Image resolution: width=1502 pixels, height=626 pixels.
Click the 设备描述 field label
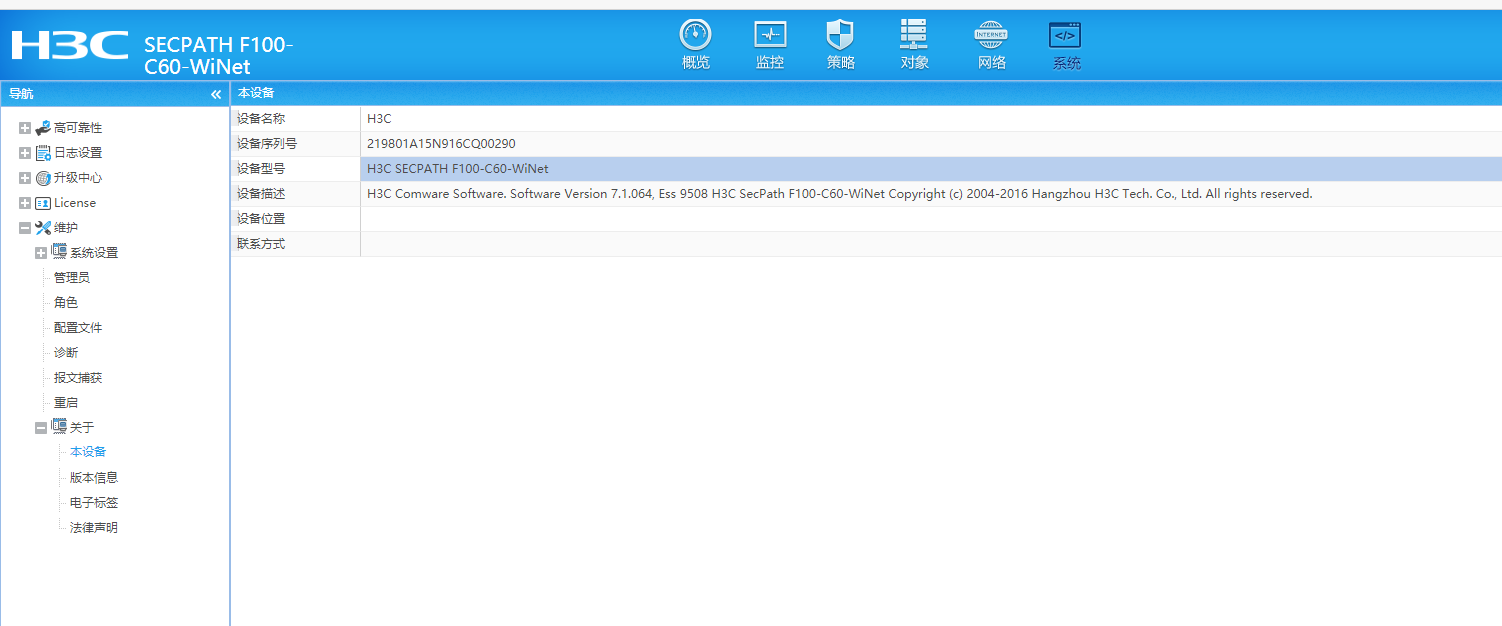tap(261, 194)
